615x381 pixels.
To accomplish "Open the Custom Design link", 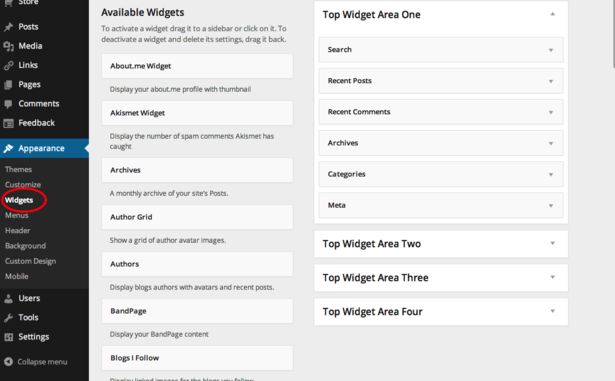I will pyautogui.click(x=31, y=261).
